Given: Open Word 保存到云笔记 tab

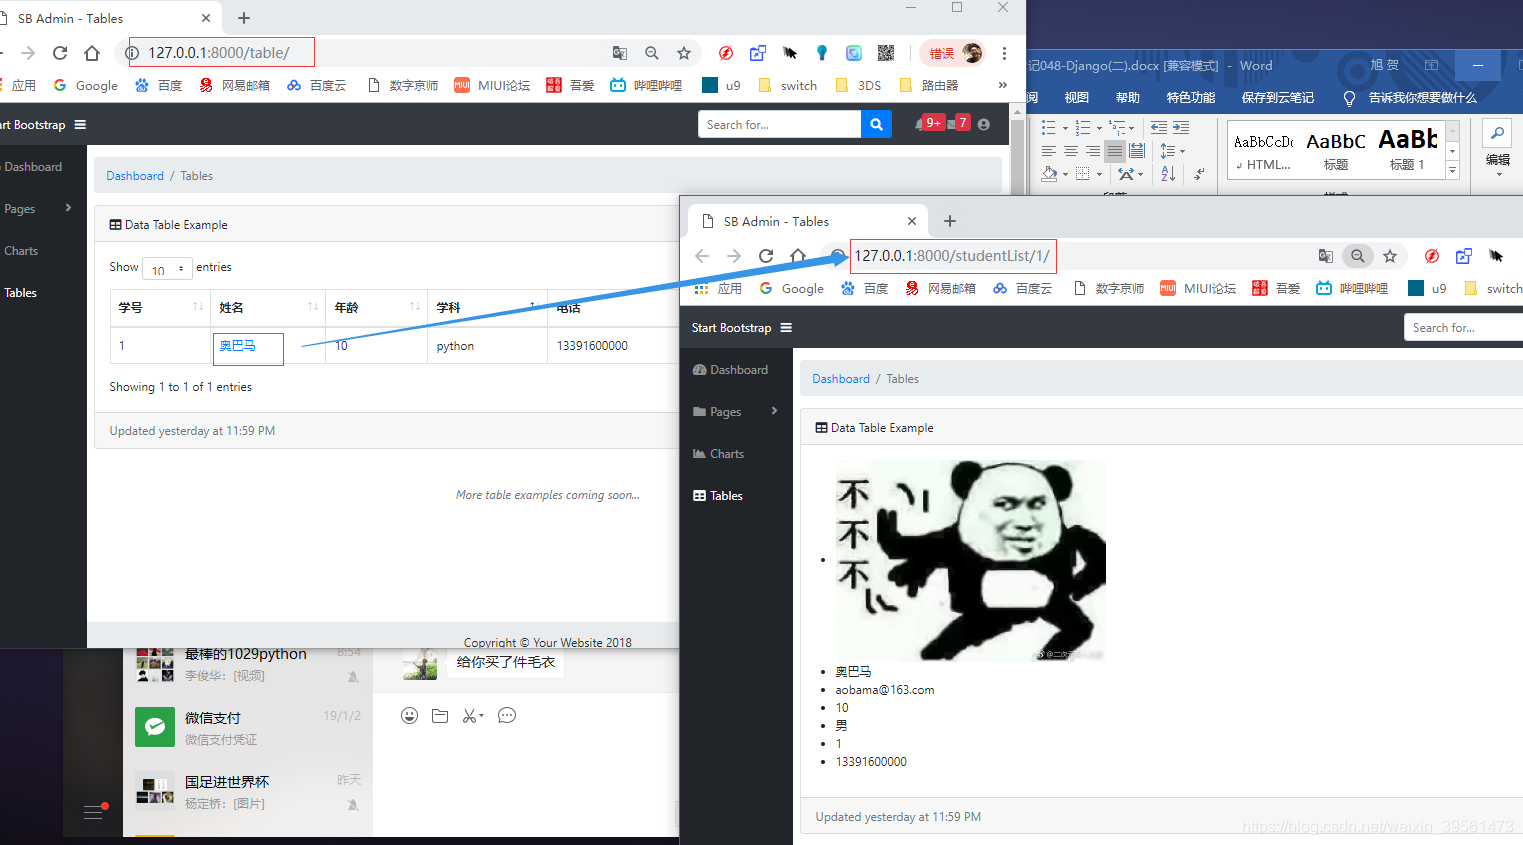Looking at the screenshot, I should tap(1277, 97).
